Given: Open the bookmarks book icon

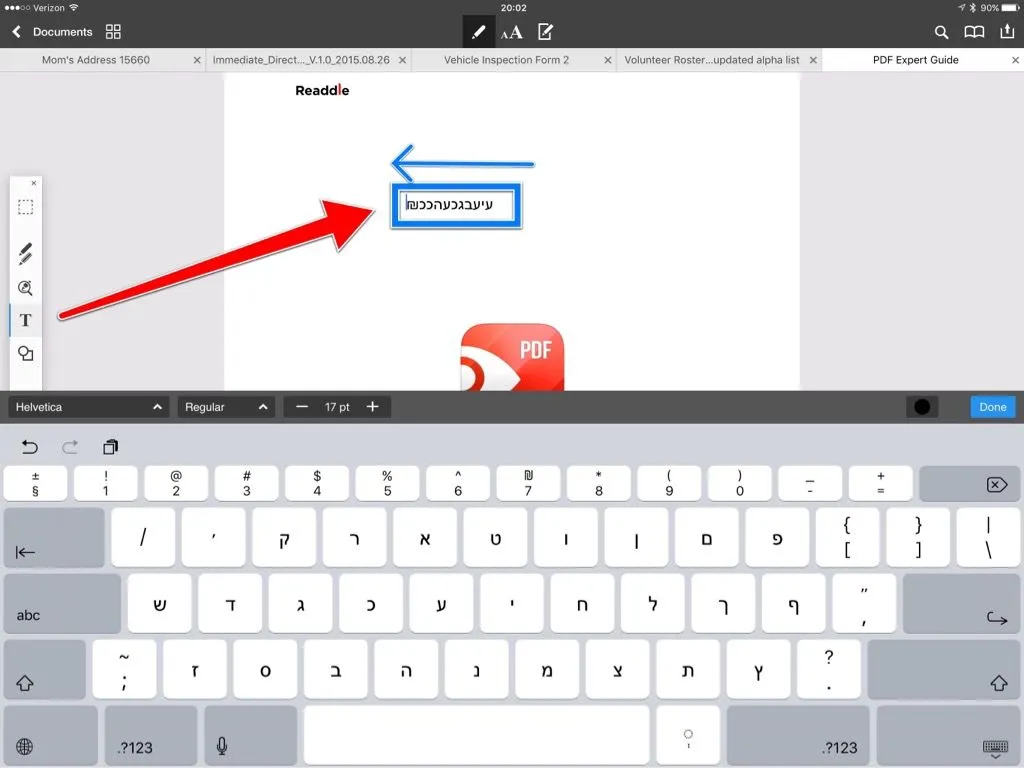Looking at the screenshot, I should pos(973,32).
